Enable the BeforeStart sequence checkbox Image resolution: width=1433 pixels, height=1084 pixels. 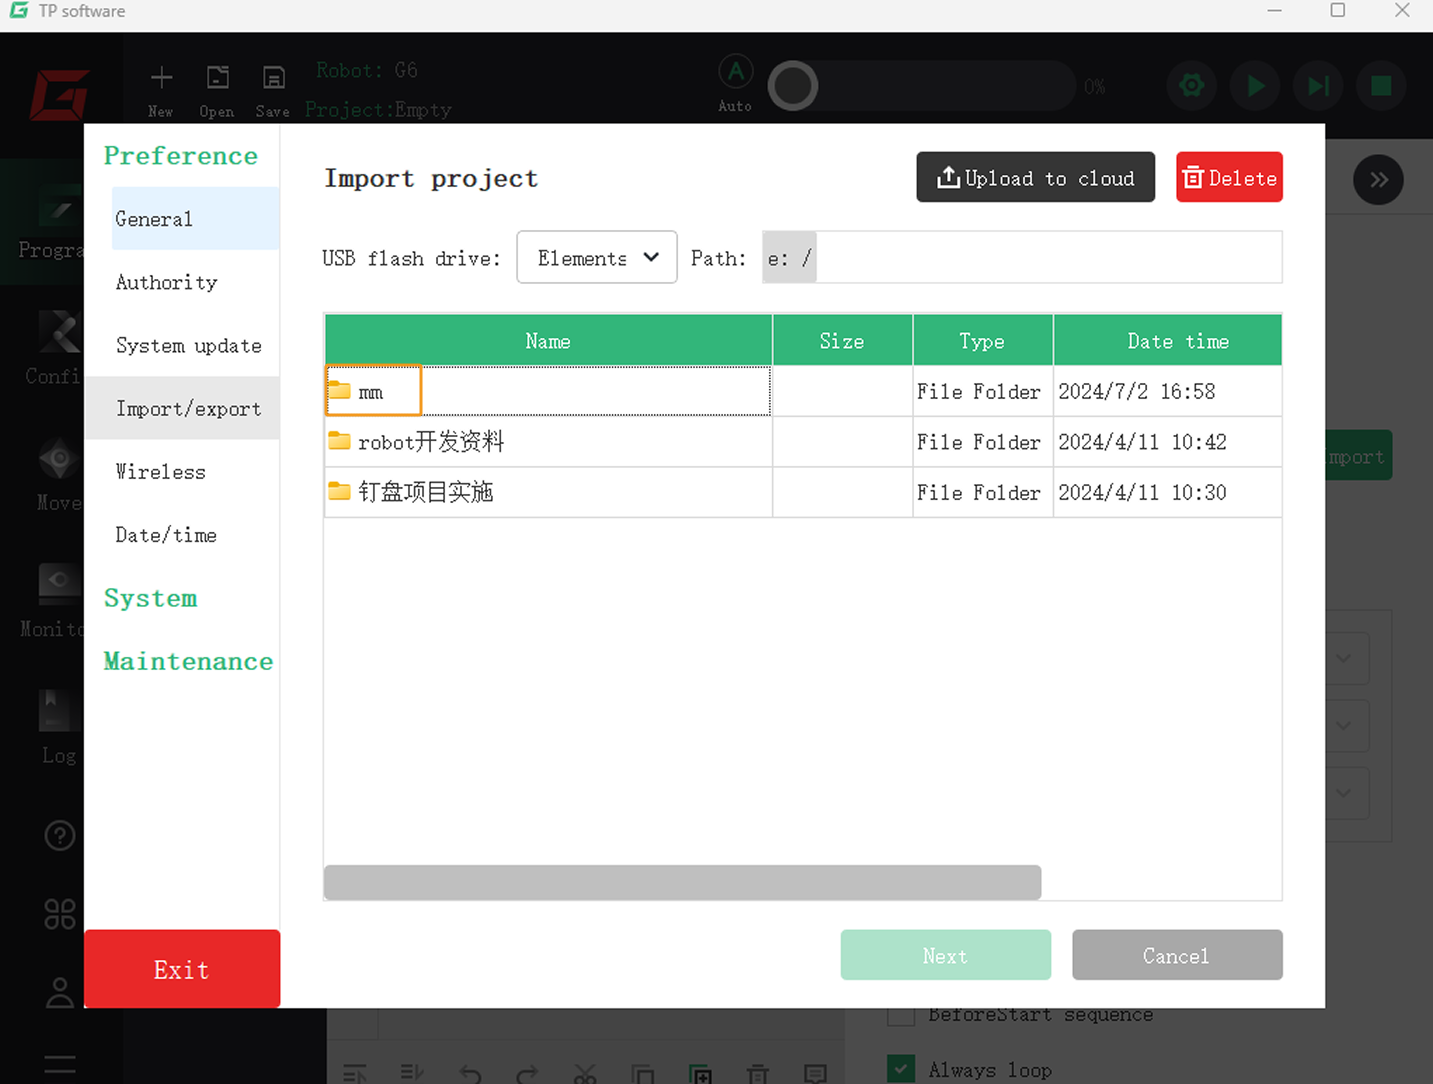point(901,1016)
